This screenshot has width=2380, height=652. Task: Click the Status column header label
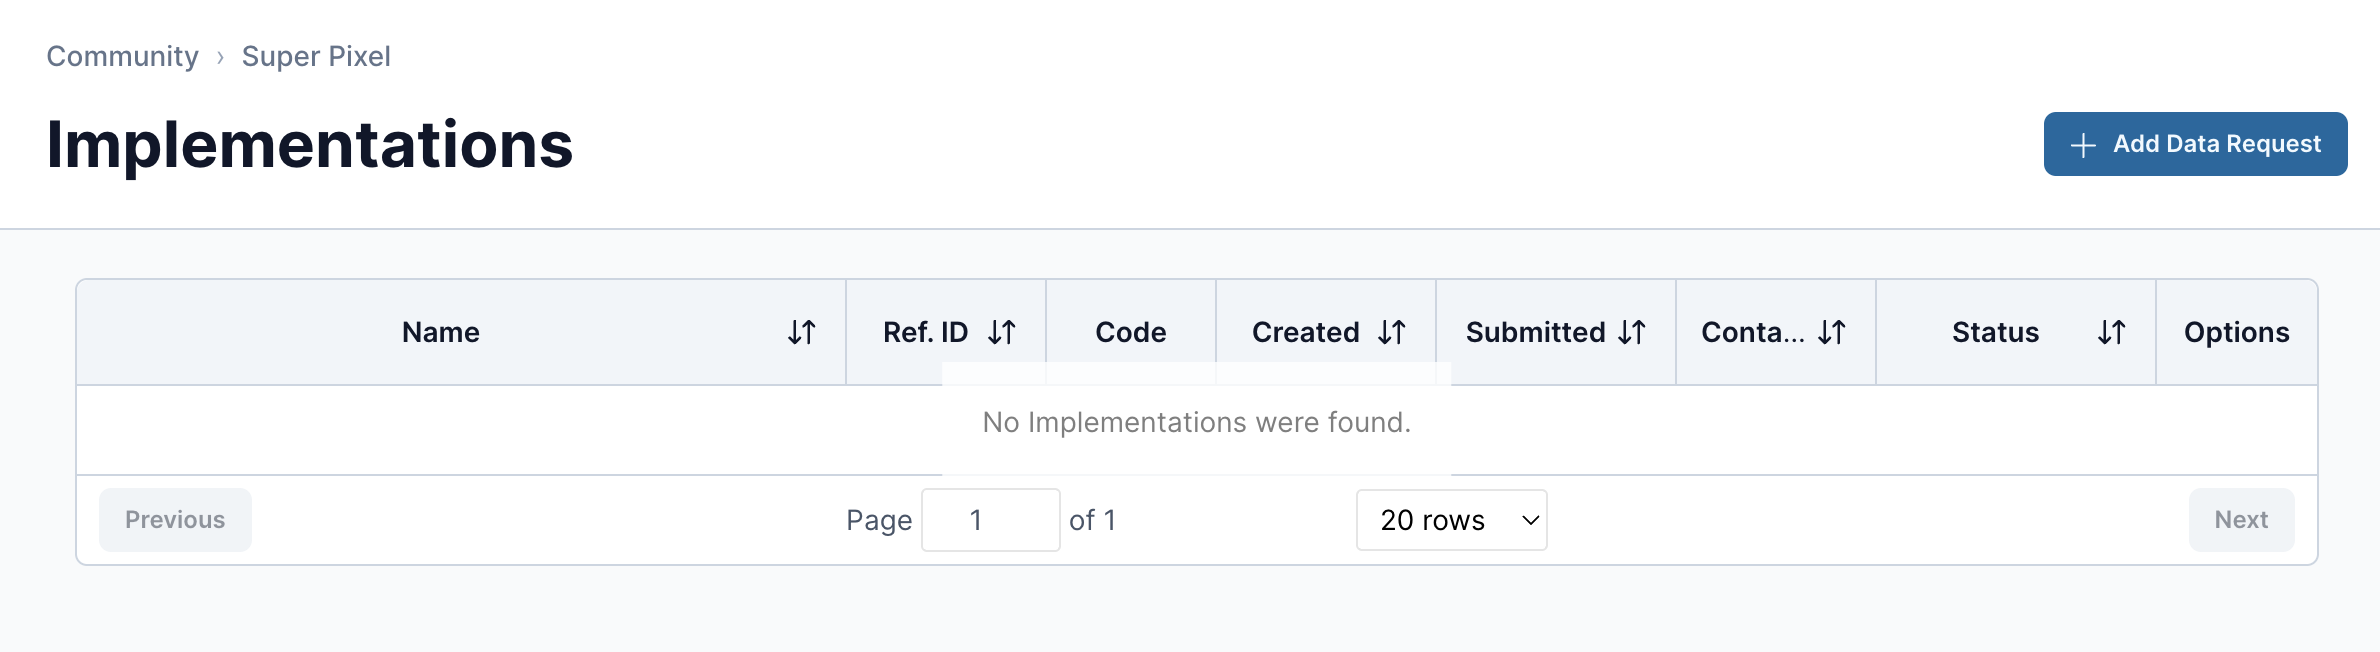pyautogui.click(x=1995, y=332)
